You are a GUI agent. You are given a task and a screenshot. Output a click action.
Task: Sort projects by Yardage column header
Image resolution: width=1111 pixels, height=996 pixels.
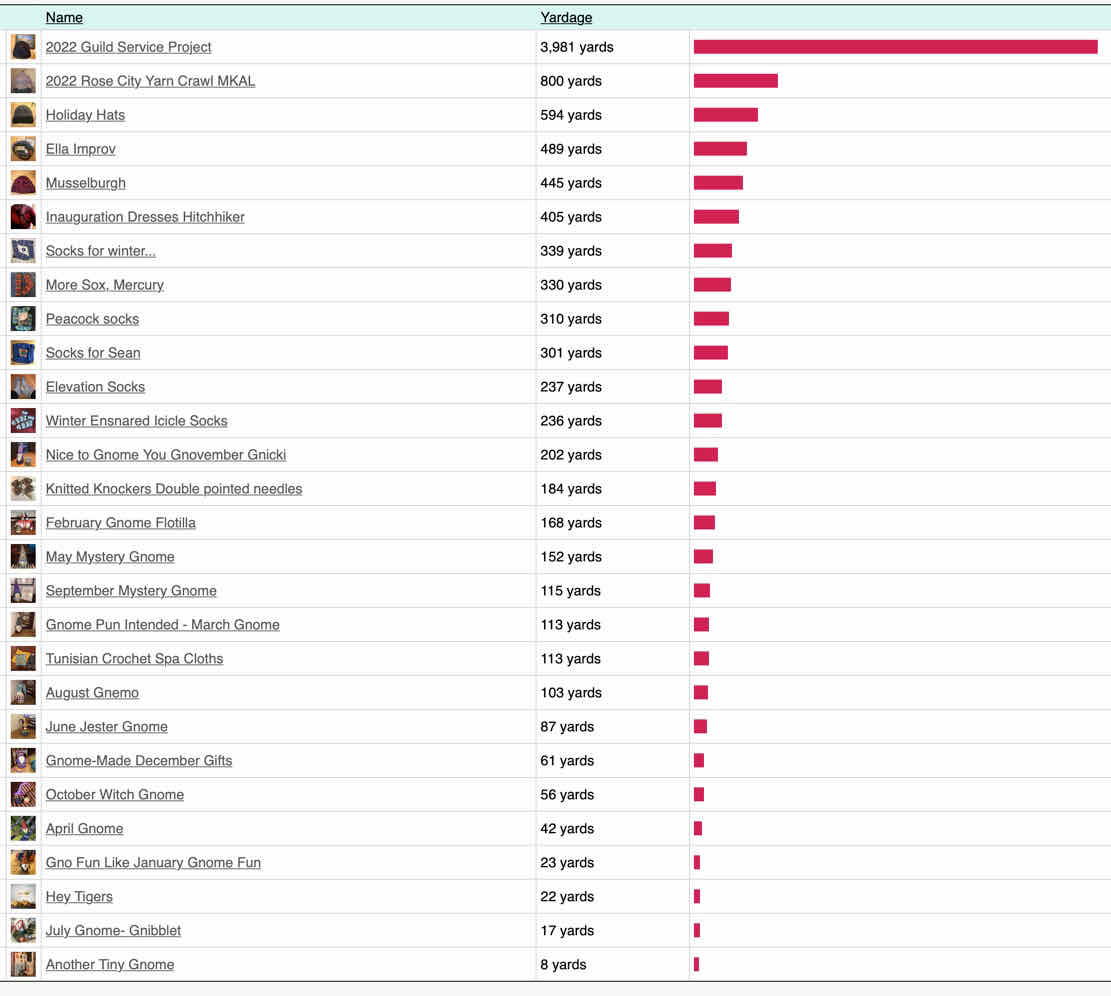566,18
